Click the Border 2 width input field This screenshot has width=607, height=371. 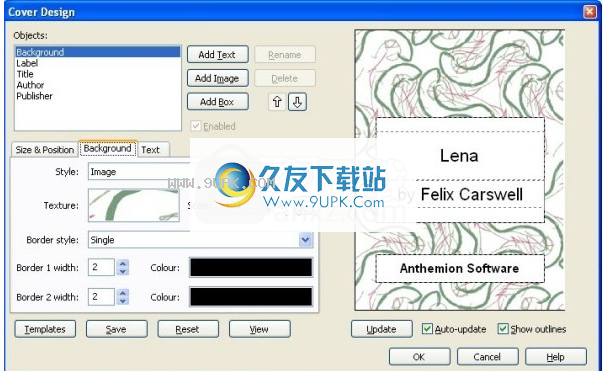(101, 297)
